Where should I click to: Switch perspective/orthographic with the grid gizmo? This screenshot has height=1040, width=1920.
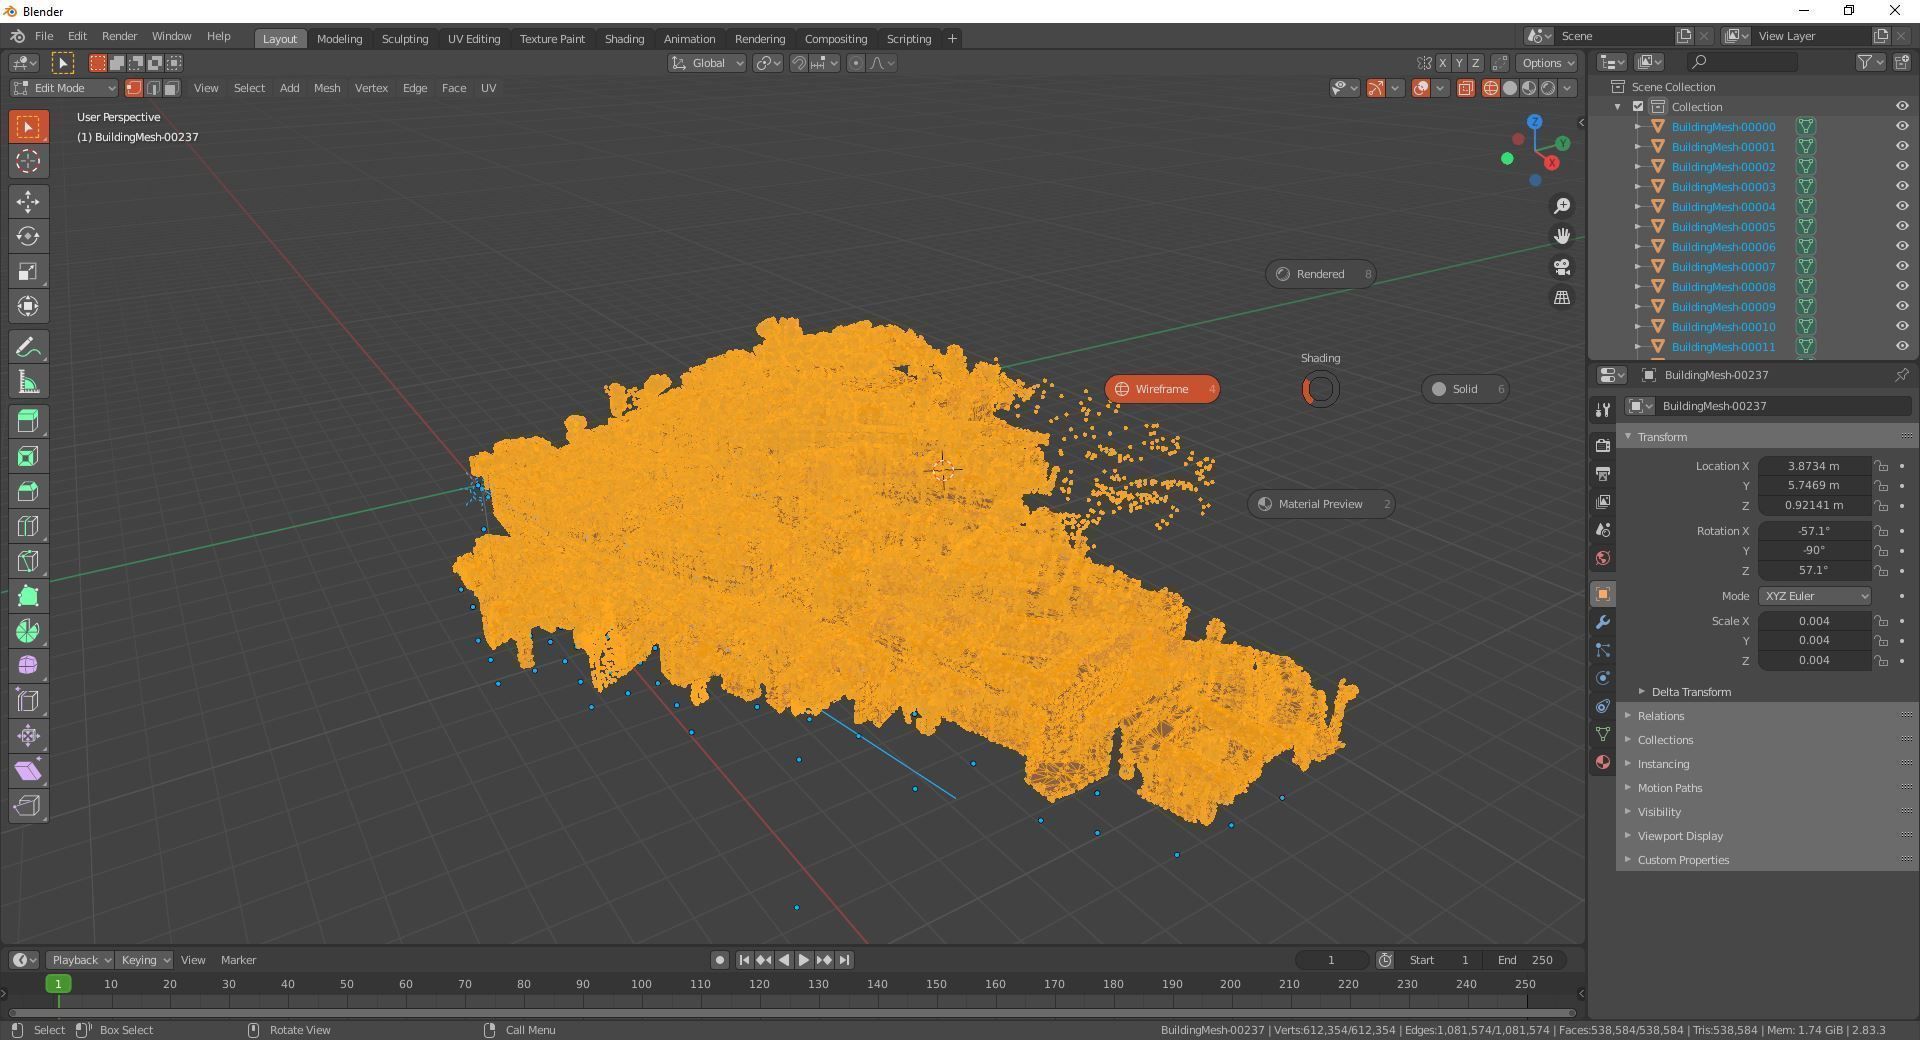point(1562,298)
